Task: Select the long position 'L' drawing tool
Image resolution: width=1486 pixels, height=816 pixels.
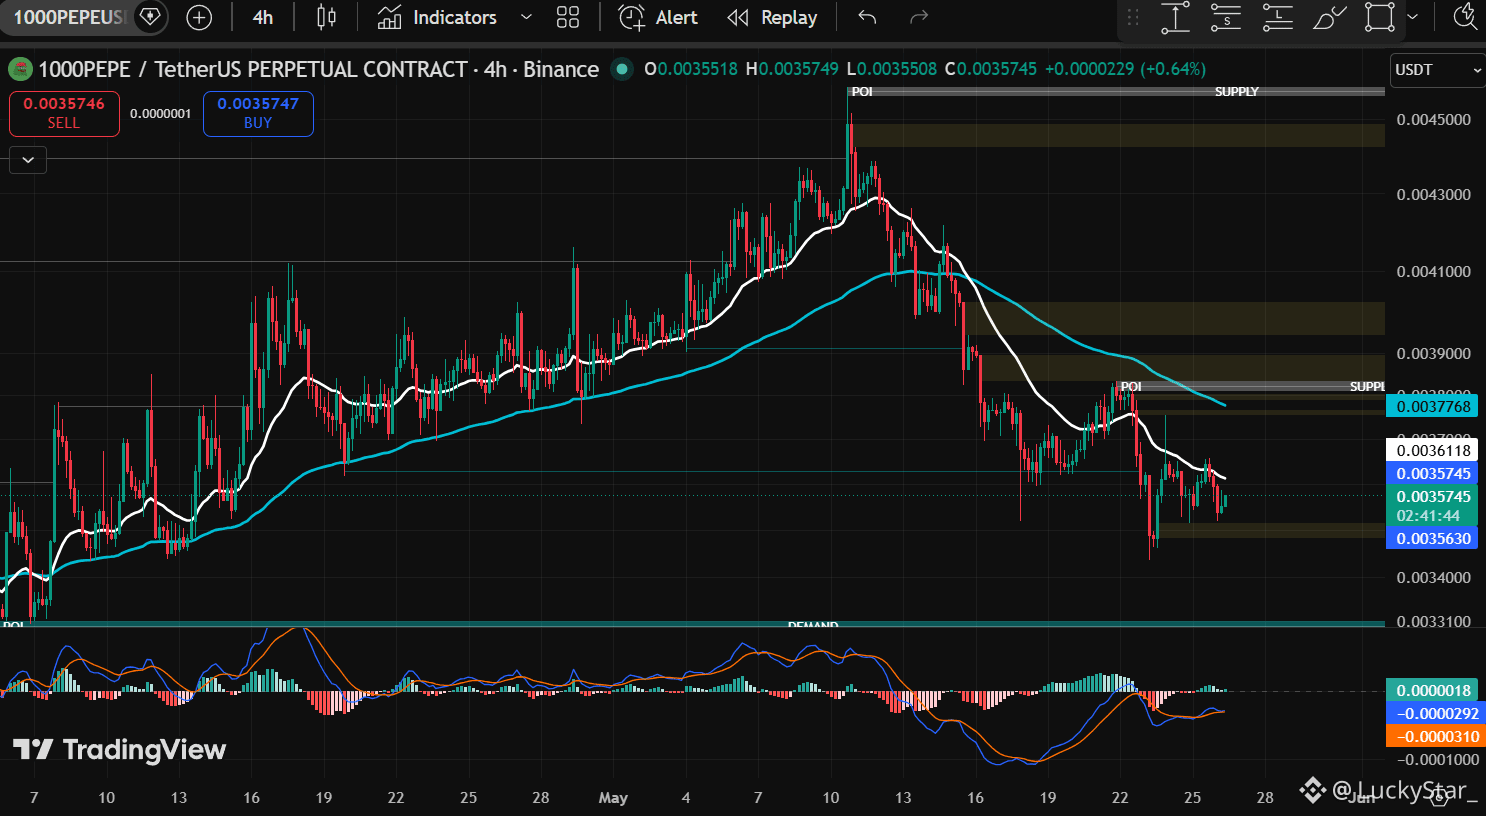Action: tap(1278, 17)
